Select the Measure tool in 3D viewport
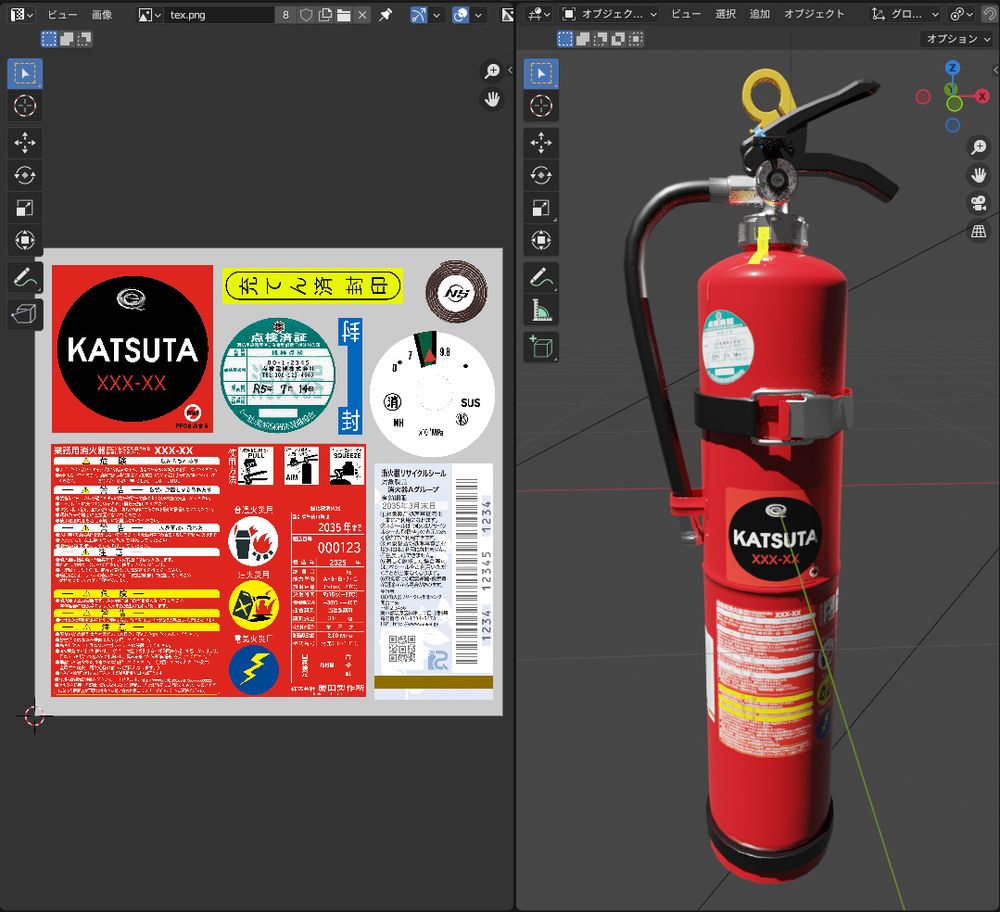The width and height of the screenshot is (1000, 912). (541, 311)
